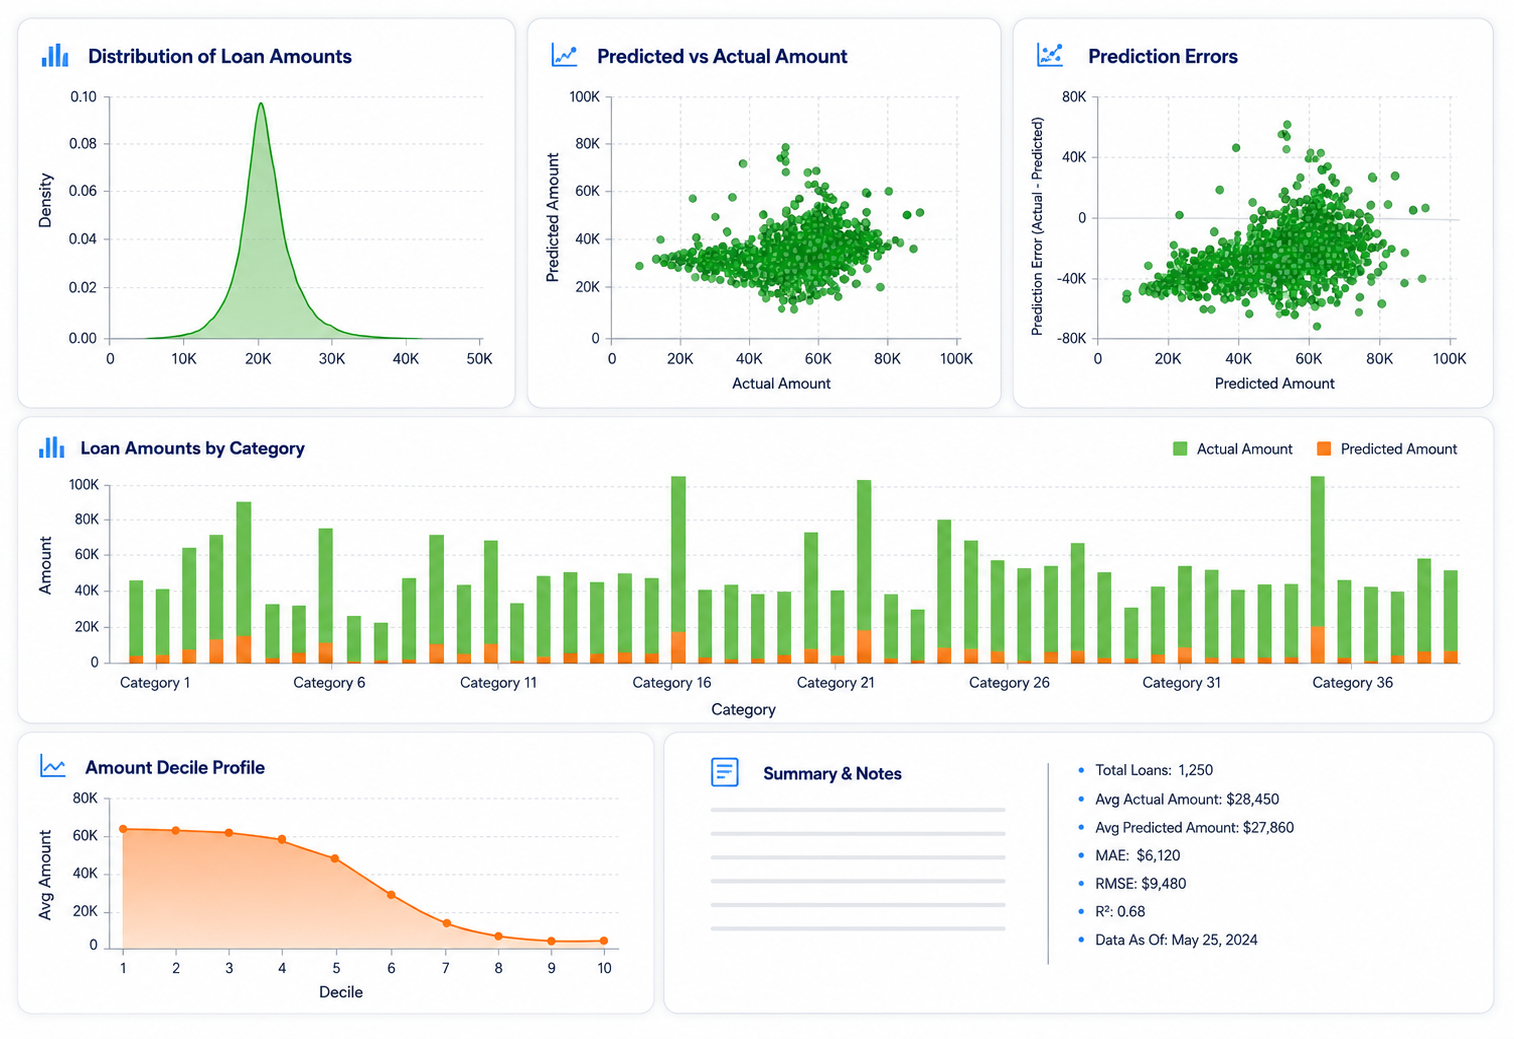Click the decile 1 data point on the line
The height and width of the screenshot is (1039, 1514).
(123, 829)
